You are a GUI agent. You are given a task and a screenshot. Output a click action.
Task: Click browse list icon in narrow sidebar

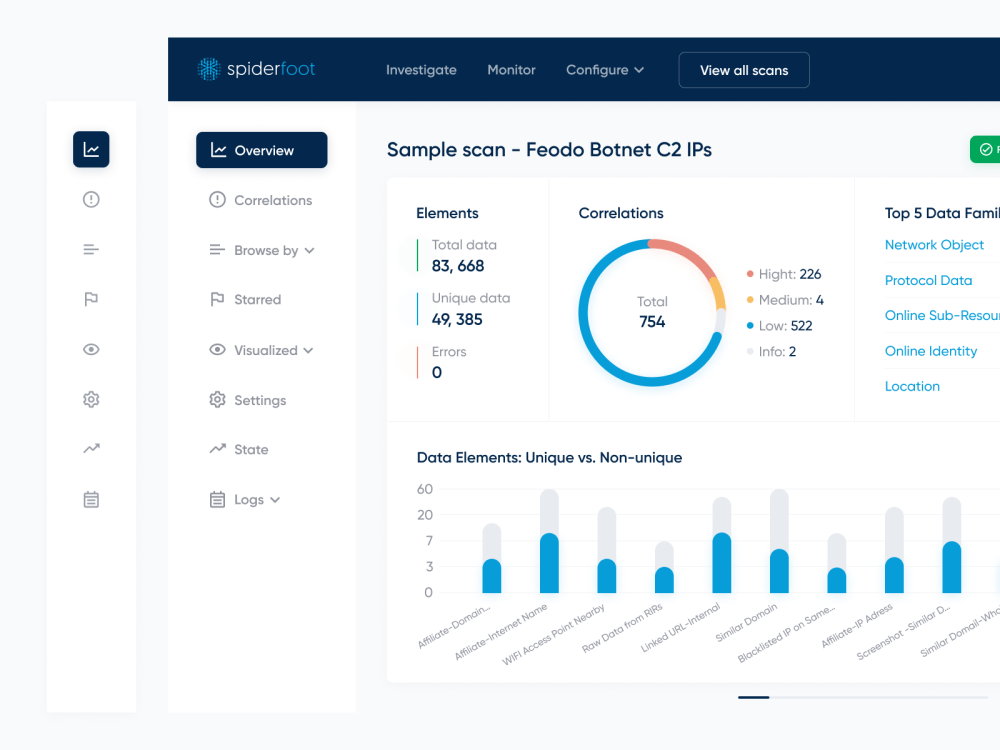(91, 249)
